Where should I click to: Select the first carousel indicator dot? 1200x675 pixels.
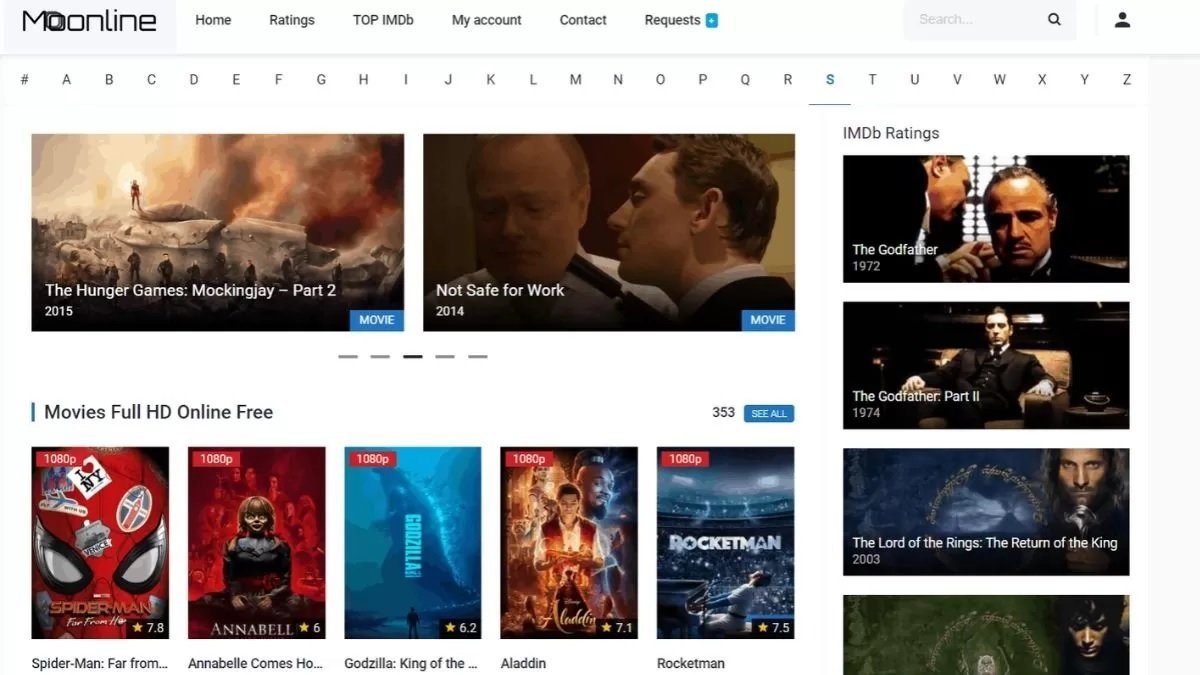pos(347,355)
